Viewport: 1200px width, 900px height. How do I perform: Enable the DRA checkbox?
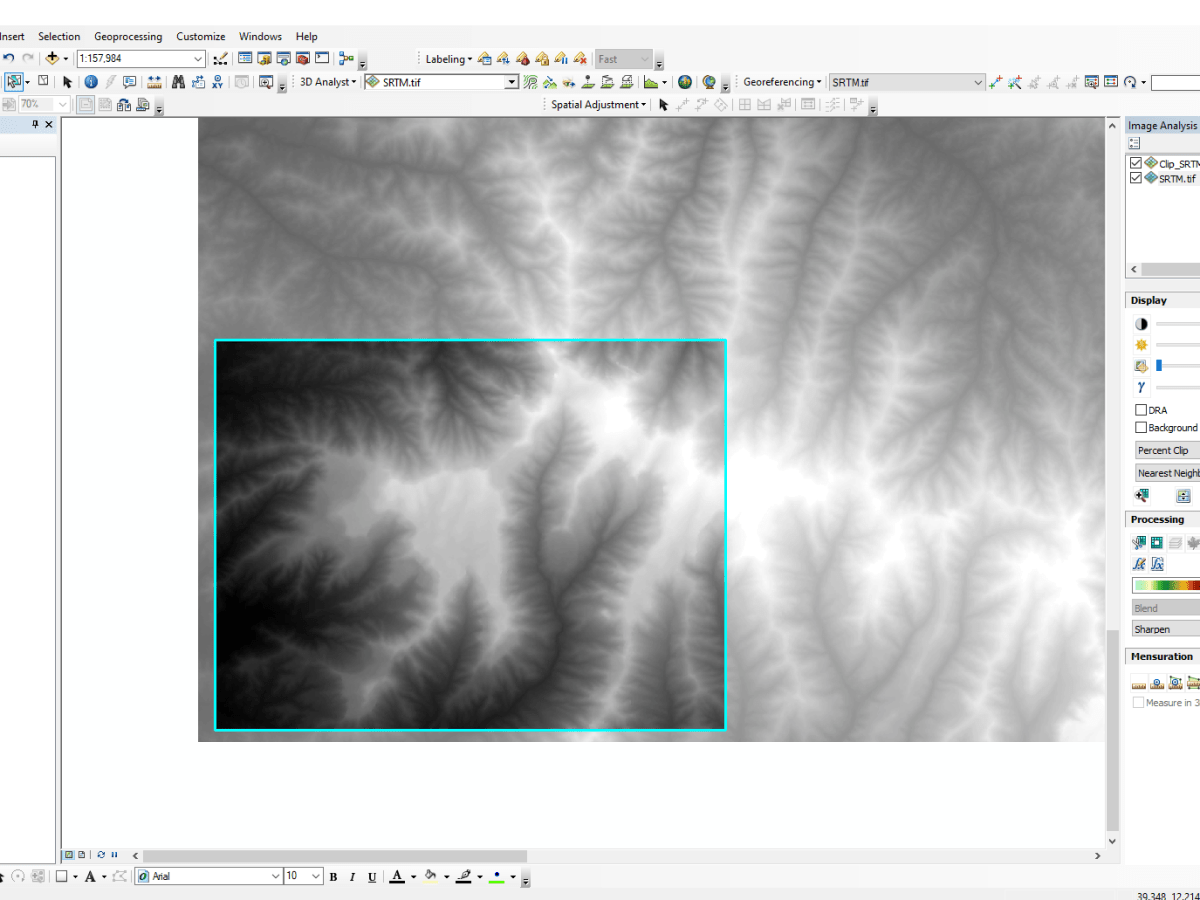1140,409
